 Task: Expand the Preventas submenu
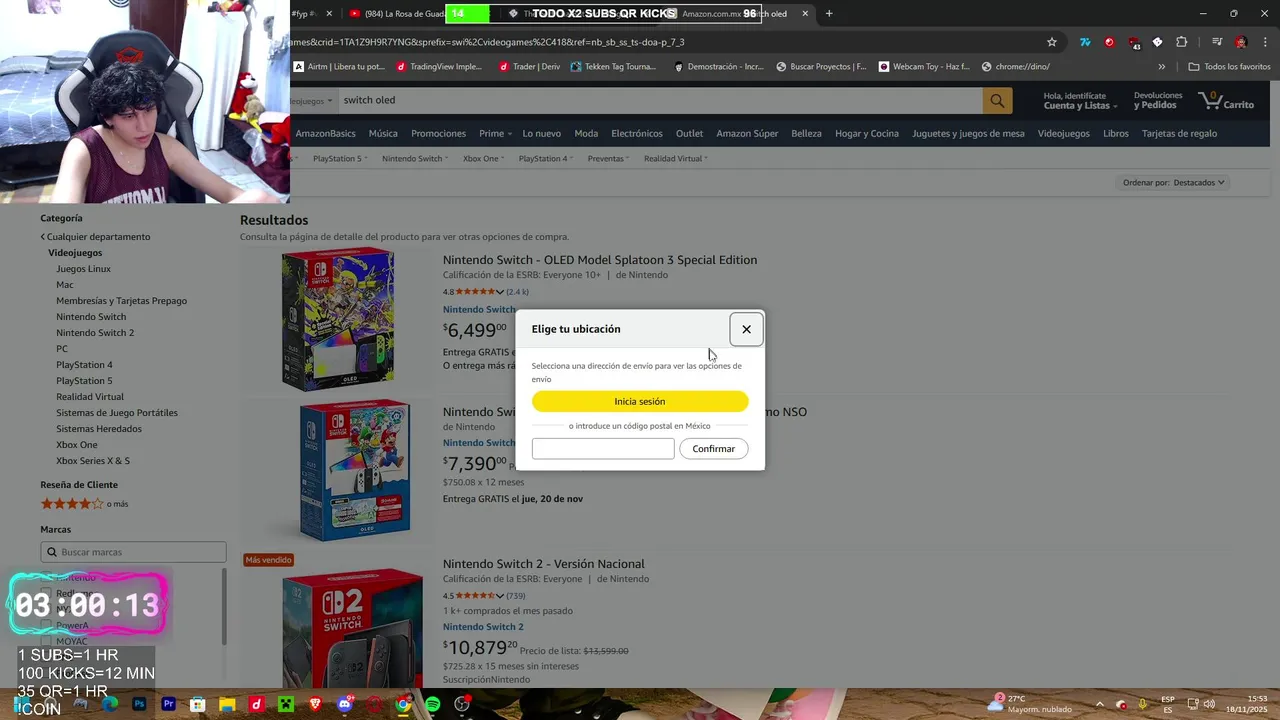(x=607, y=158)
